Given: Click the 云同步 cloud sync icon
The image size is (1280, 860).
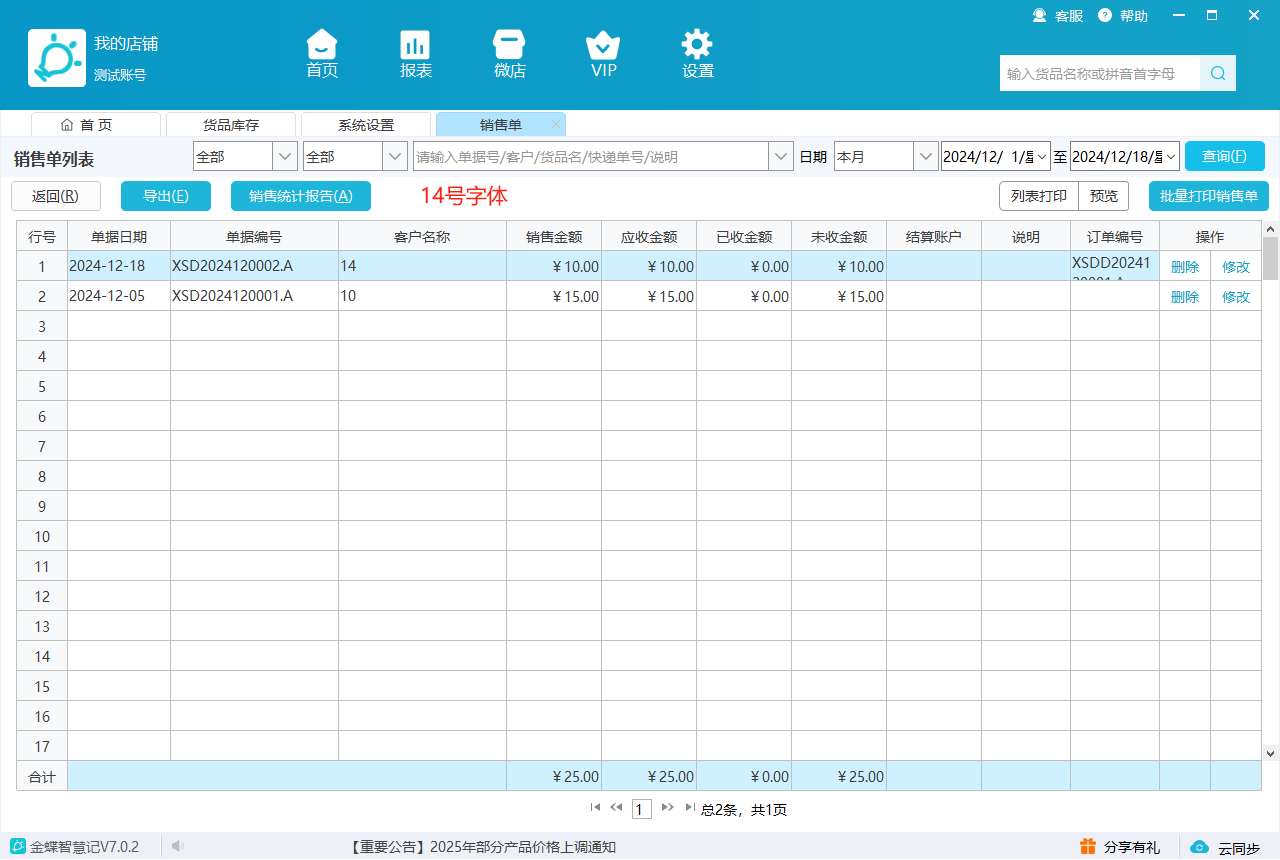Looking at the screenshot, I should [1199, 847].
